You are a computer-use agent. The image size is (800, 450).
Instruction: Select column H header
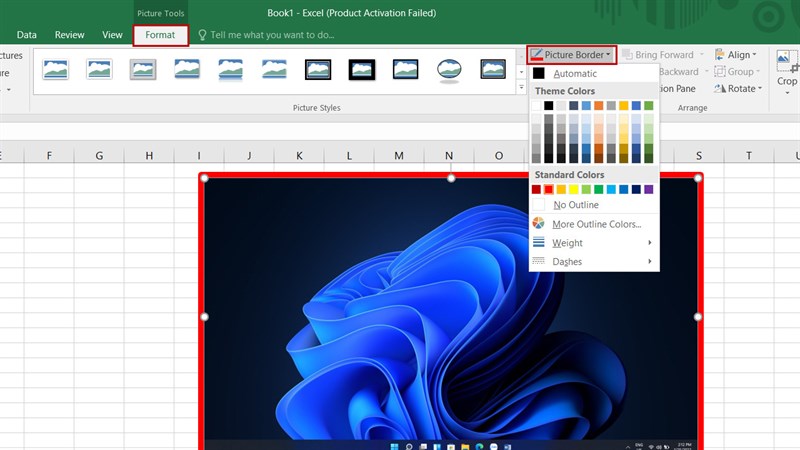coord(149,156)
